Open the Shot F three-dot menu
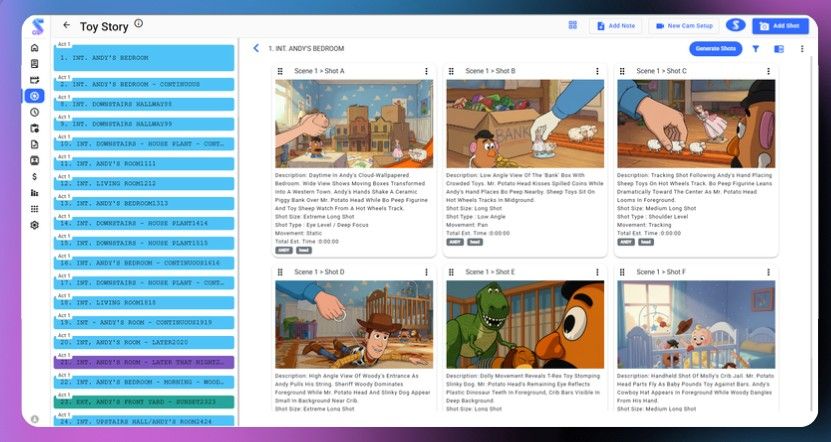This screenshot has width=831, height=442. point(768,272)
